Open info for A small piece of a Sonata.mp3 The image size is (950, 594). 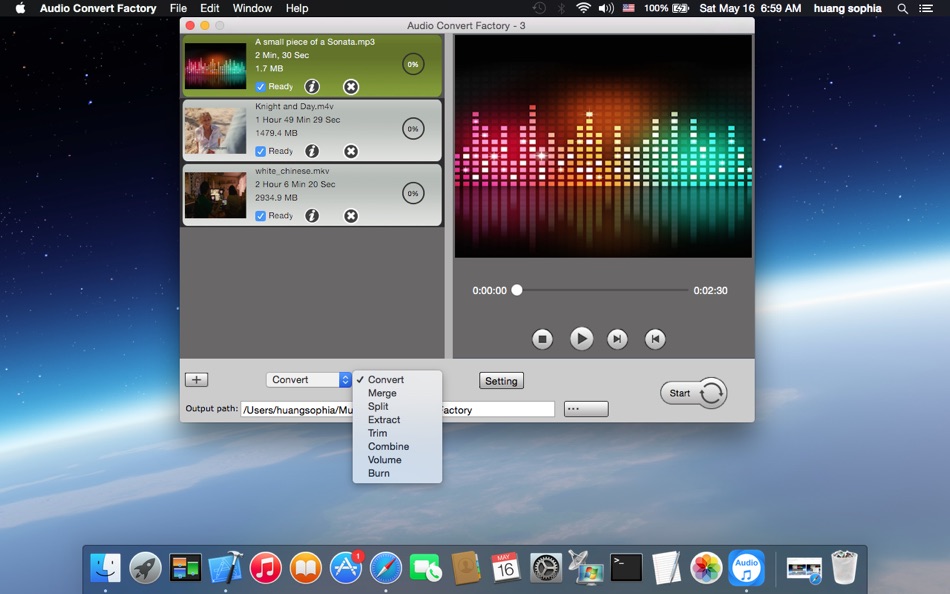coord(312,87)
